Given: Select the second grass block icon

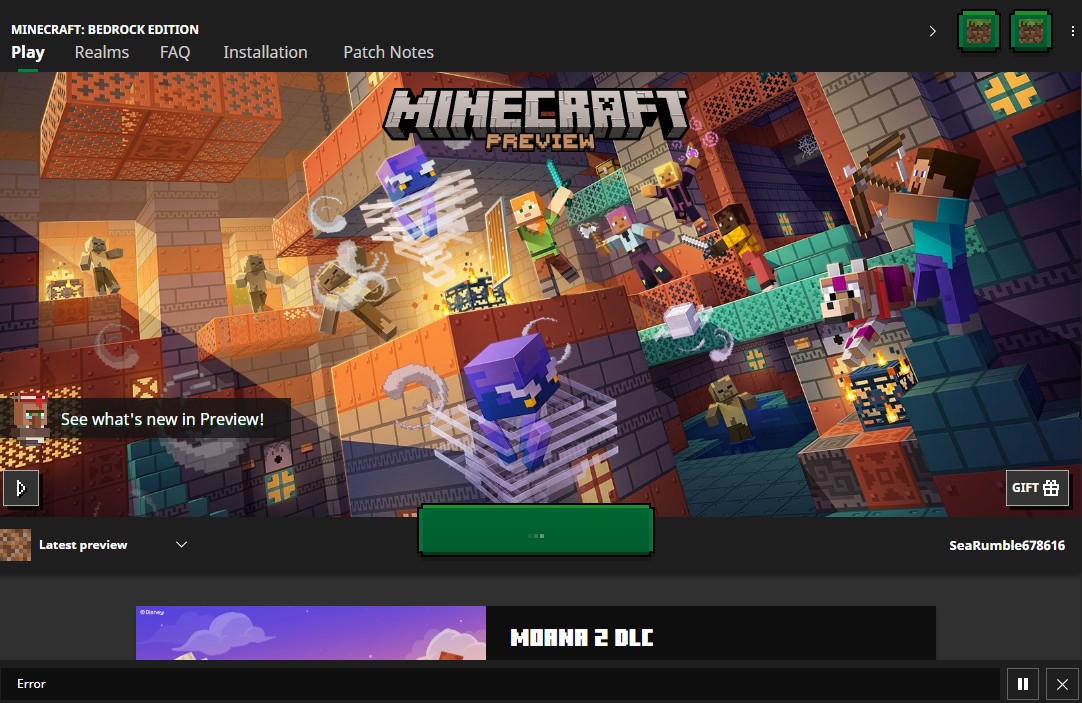Looking at the screenshot, I should [1030, 31].
